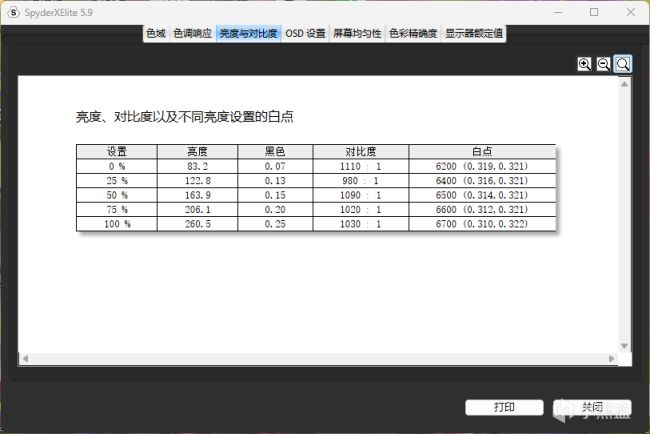This screenshot has height=434, width=650.
Task: Click brightness value 122.8
Action: pos(197,181)
